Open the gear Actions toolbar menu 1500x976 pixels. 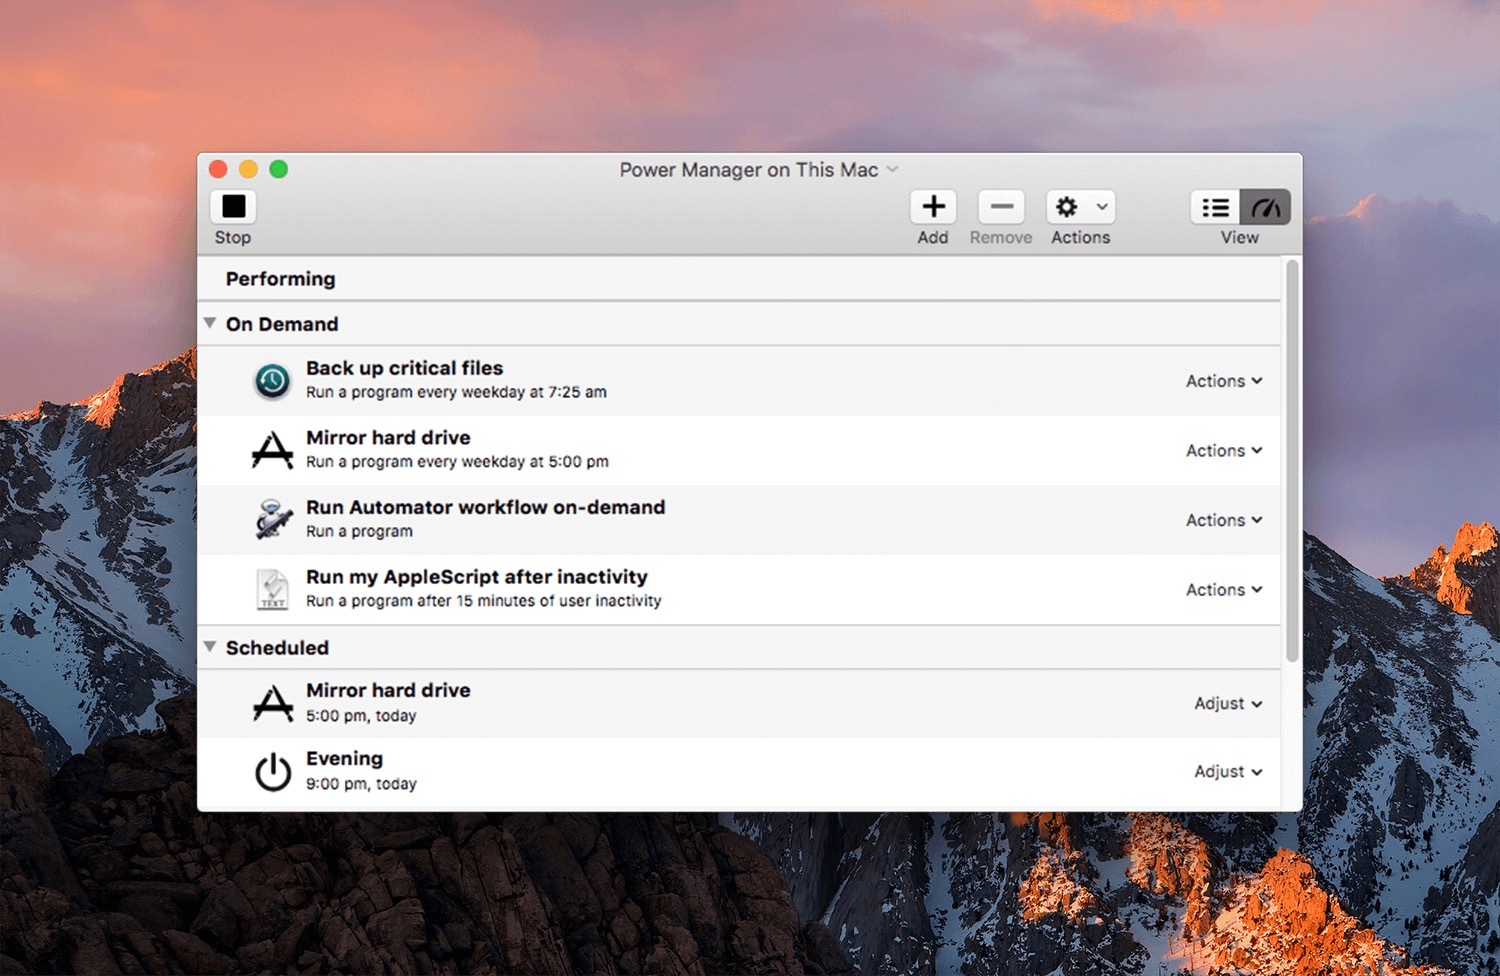pyautogui.click(x=1080, y=207)
